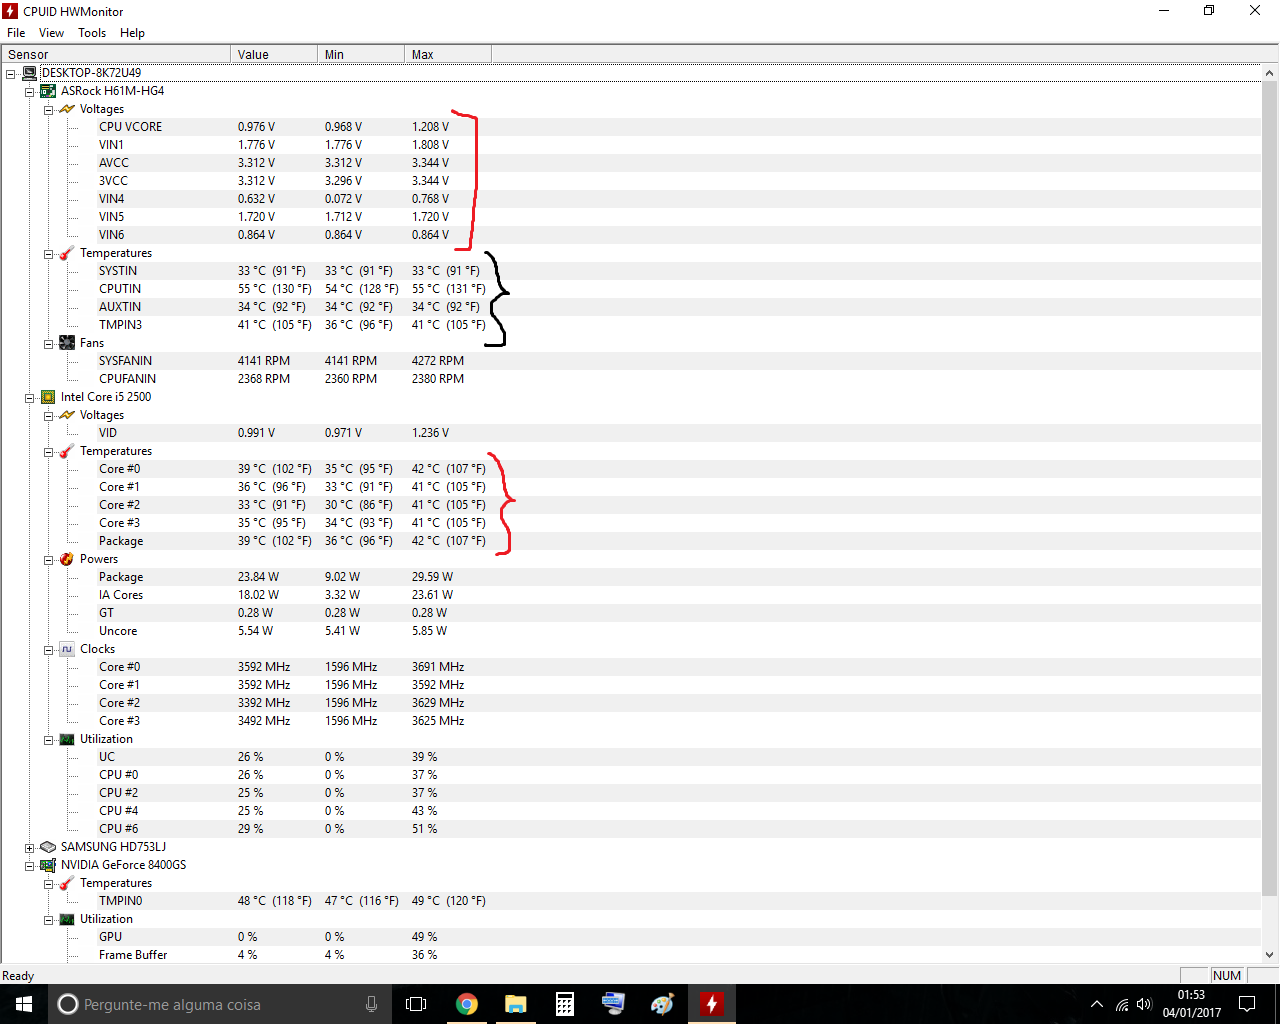
Task: Click the Intel Core i5 Temperatures icon
Action: coord(67,451)
